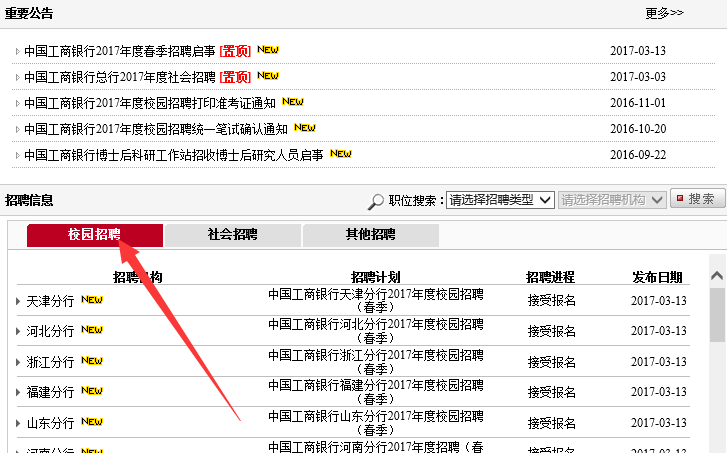Select the 校园招聘 tab

coord(95,235)
